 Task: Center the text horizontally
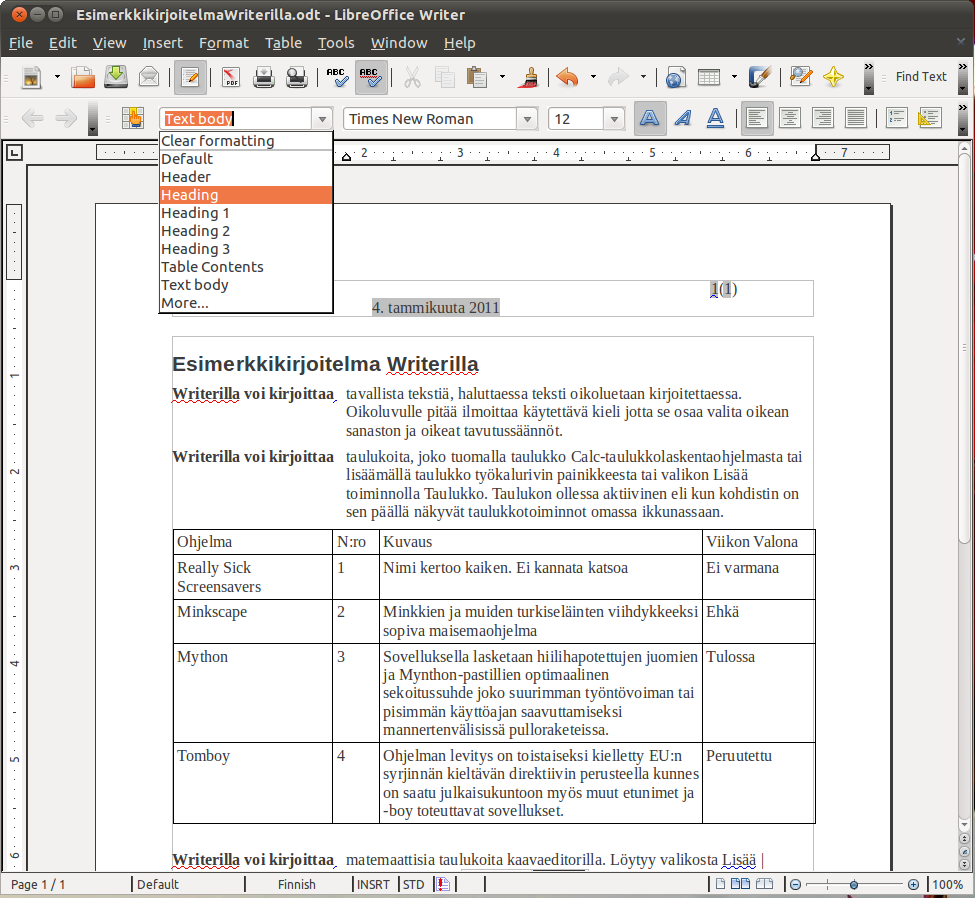pyautogui.click(x=790, y=118)
